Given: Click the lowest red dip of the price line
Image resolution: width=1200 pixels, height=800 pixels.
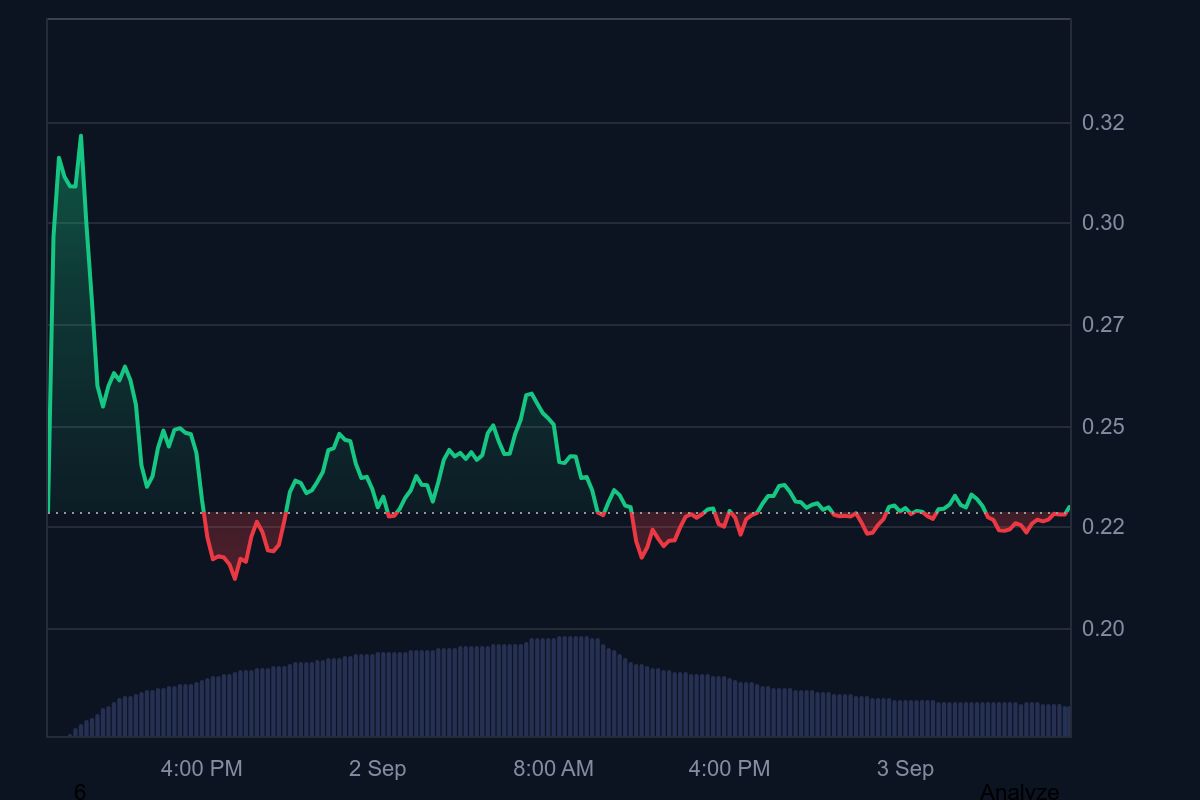Looking at the screenshot, I should pos(235,577).
